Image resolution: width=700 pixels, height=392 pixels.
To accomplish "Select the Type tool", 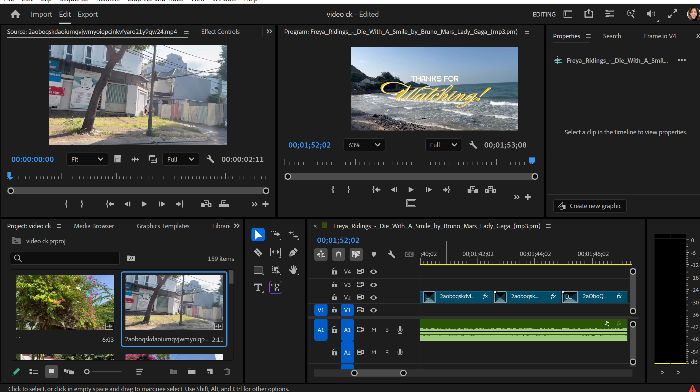I will pyautogui.click(x=258, y=288).
